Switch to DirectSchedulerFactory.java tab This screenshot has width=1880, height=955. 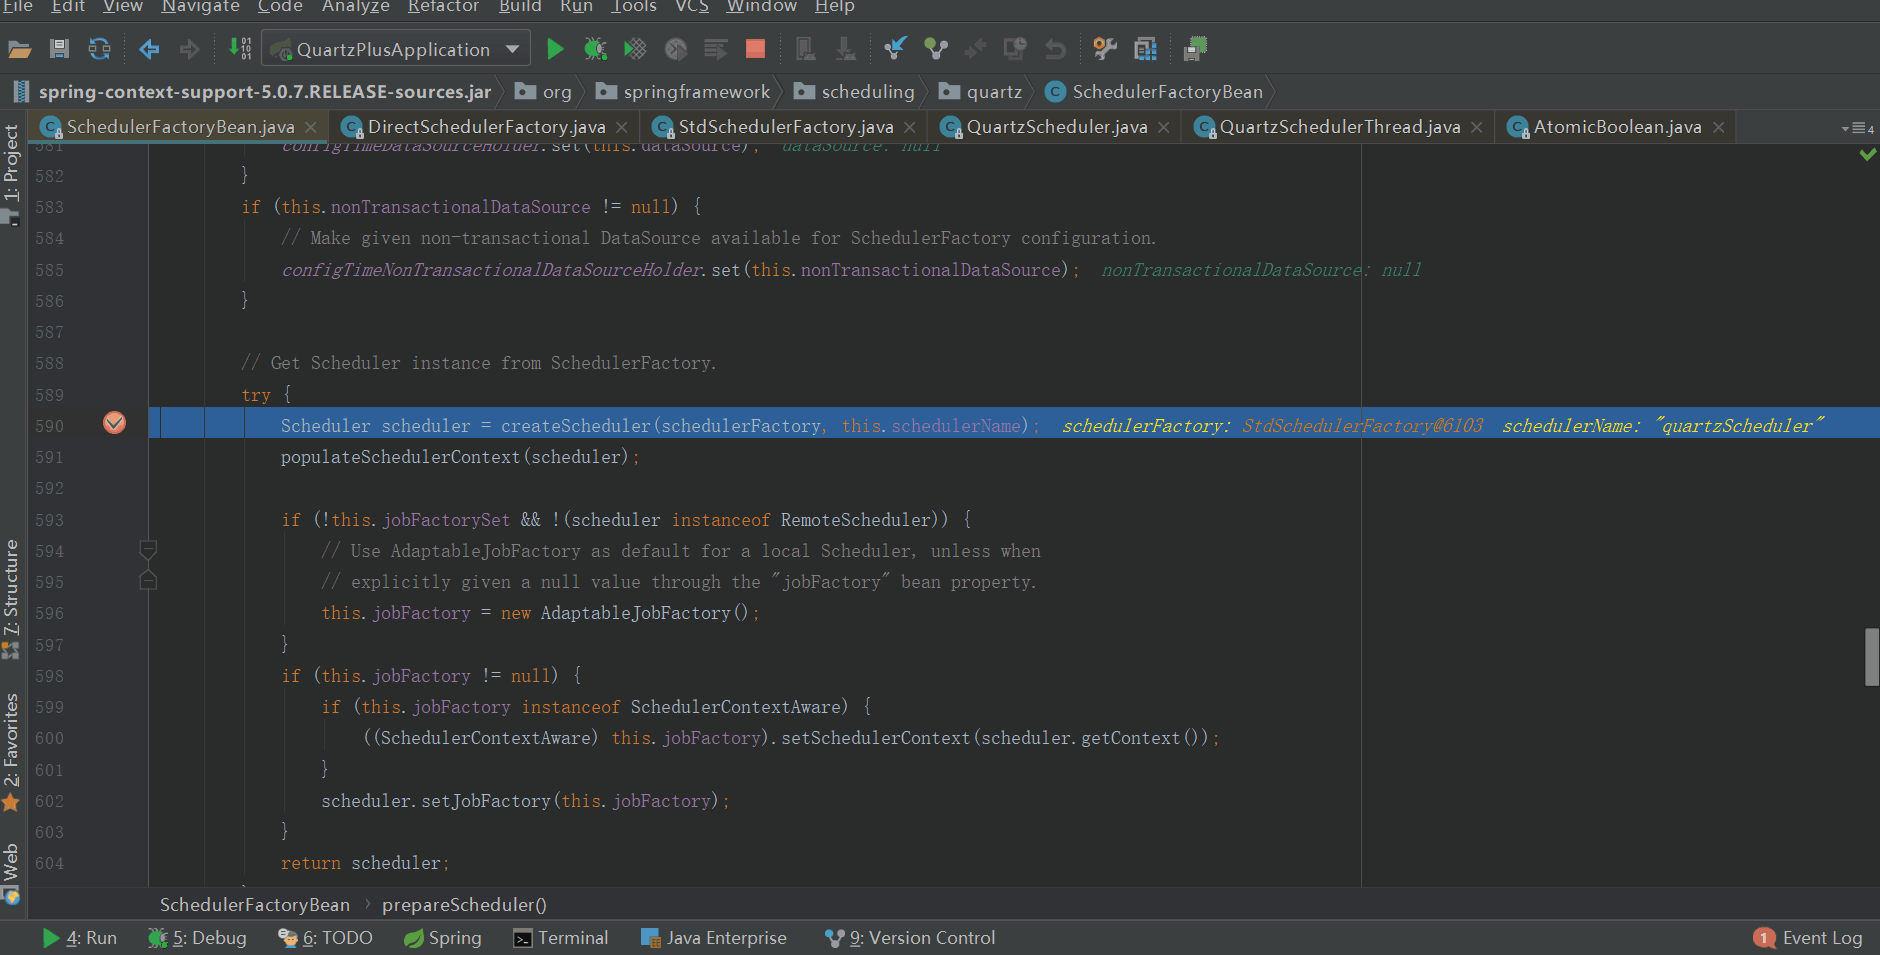pyautogui.click(x=485, y=127)
